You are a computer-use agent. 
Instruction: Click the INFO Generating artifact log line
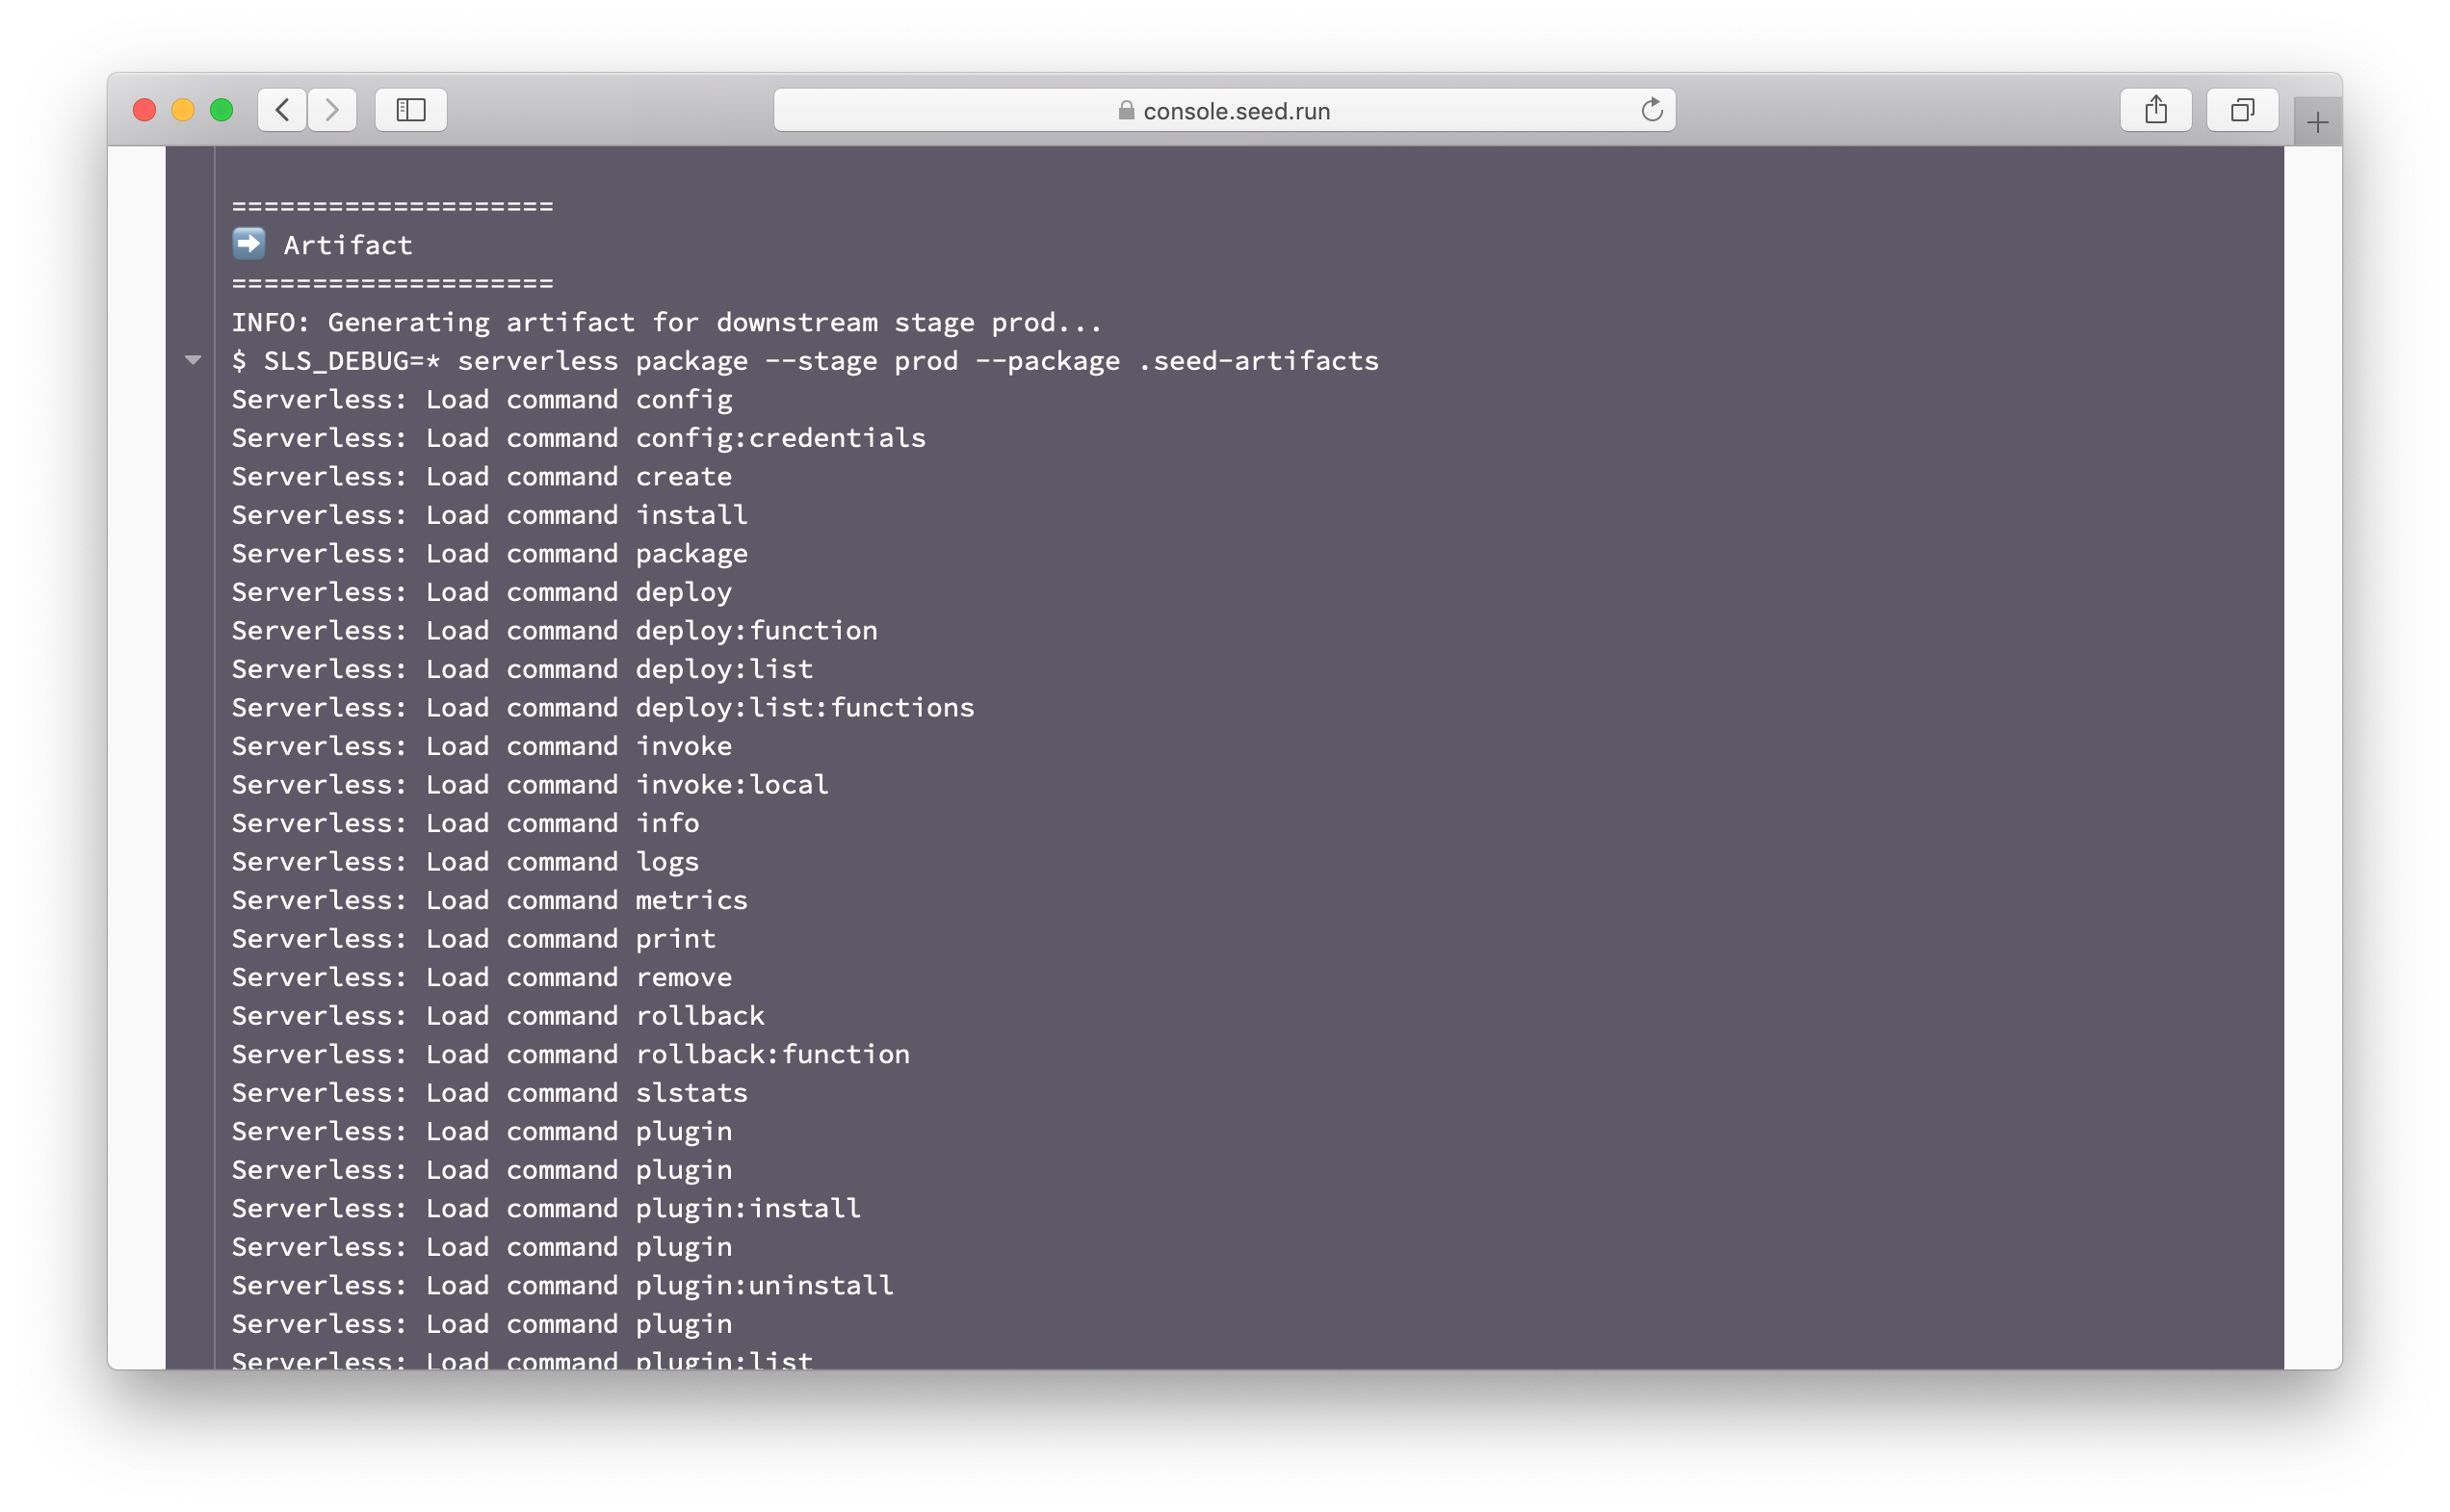click(666, 322)
